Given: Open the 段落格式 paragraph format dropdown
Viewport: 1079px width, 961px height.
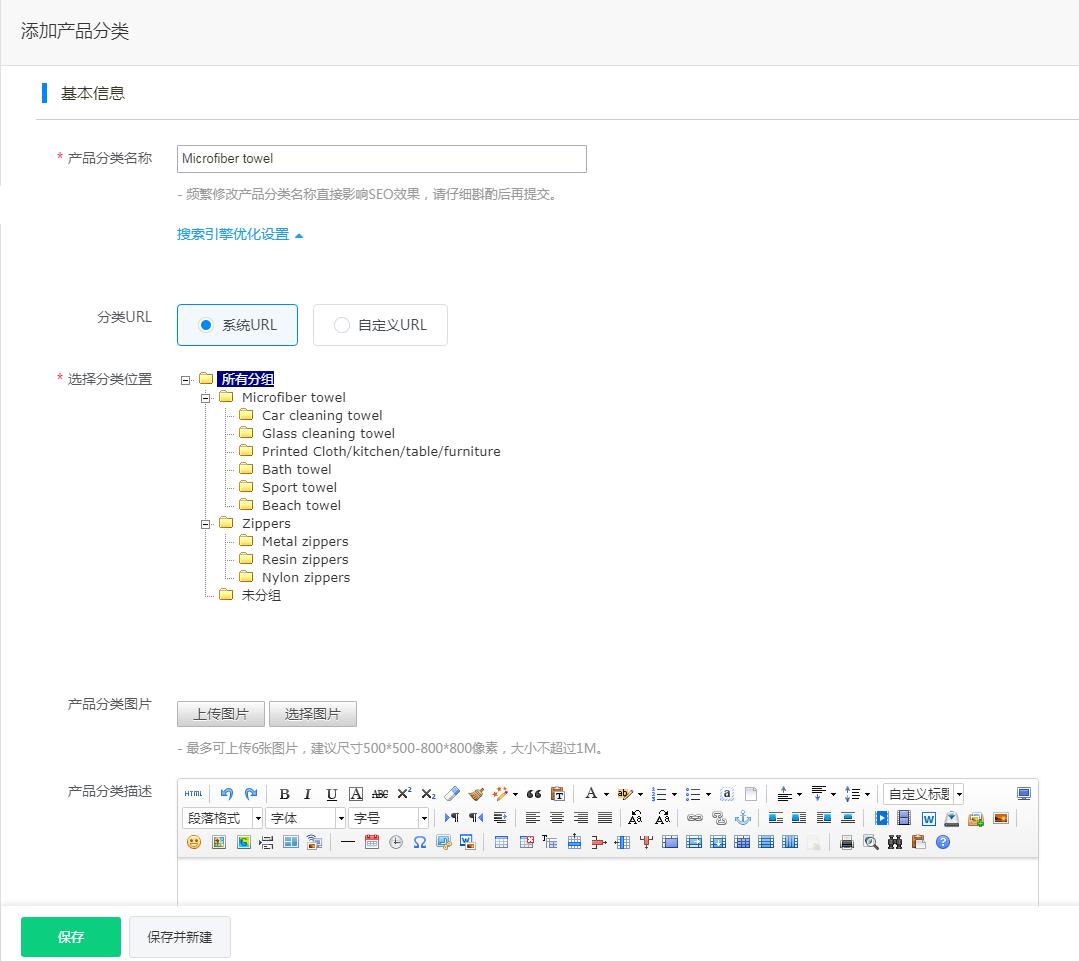Looking at the screenshot, I should click(222, 818).
